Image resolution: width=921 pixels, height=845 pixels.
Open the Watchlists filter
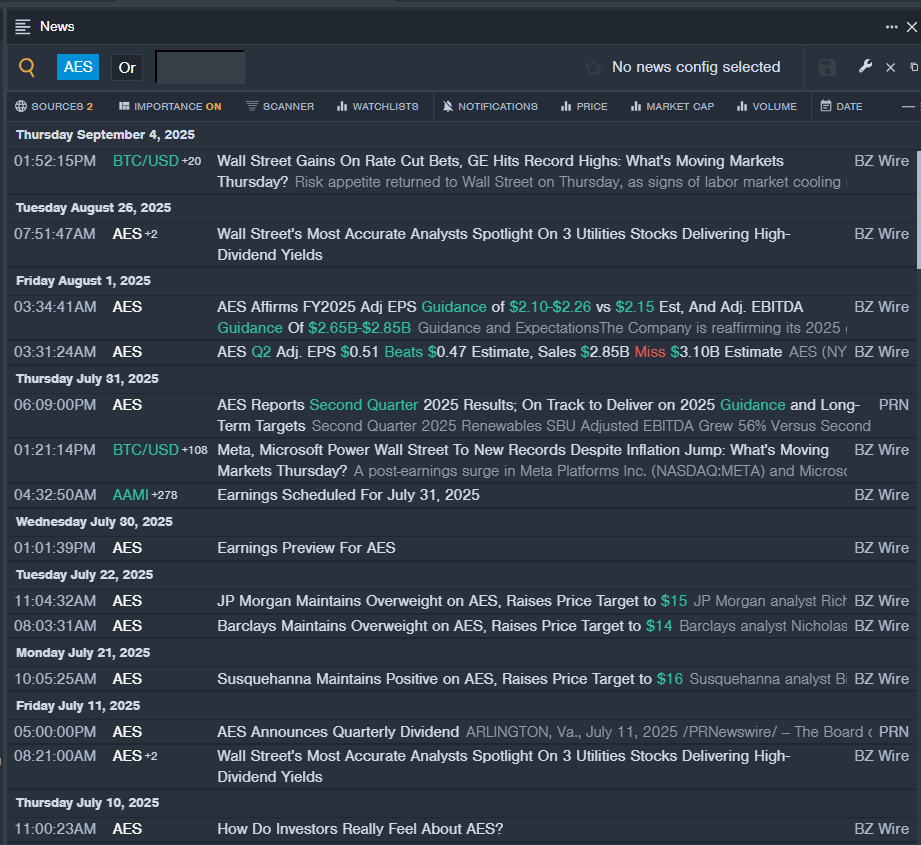[378, 106]
